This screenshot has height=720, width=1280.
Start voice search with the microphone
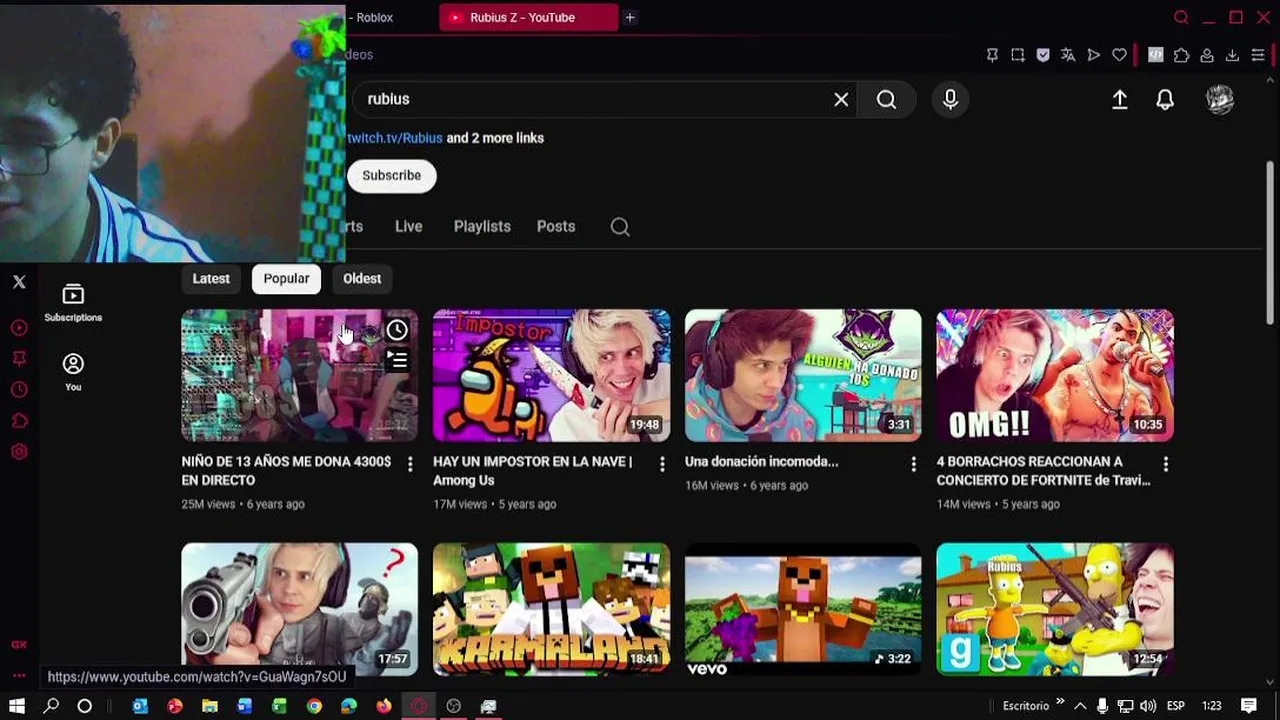950,99
